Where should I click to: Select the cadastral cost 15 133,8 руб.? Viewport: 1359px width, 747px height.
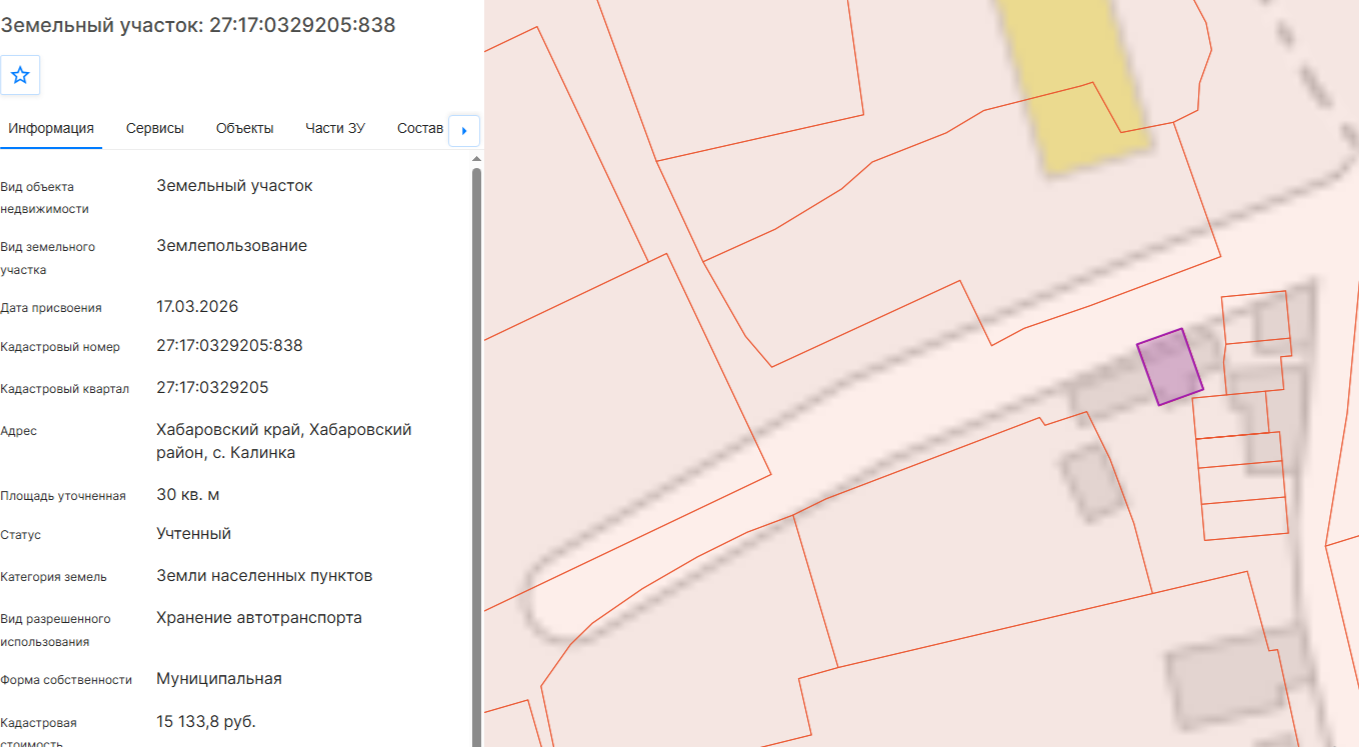(x=206, y=721)
